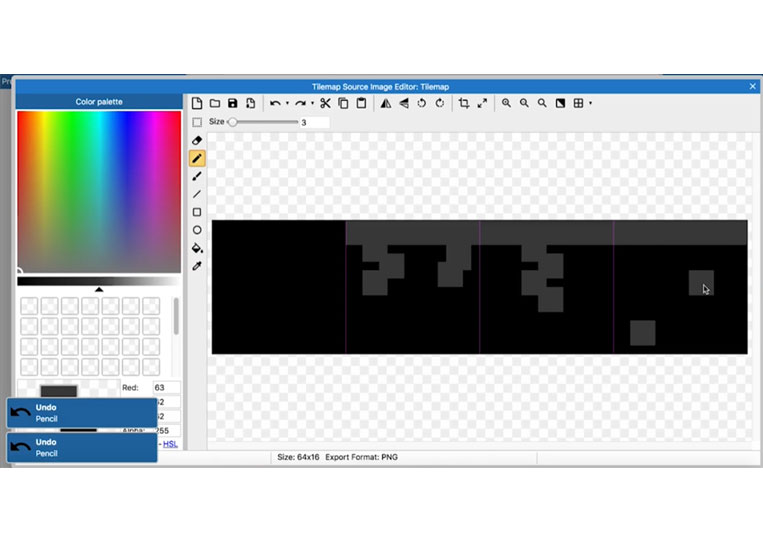Open the redo history dropdown arrow
Image resolution: width=763 pixels, height=541 pixels.
[312, 103]
